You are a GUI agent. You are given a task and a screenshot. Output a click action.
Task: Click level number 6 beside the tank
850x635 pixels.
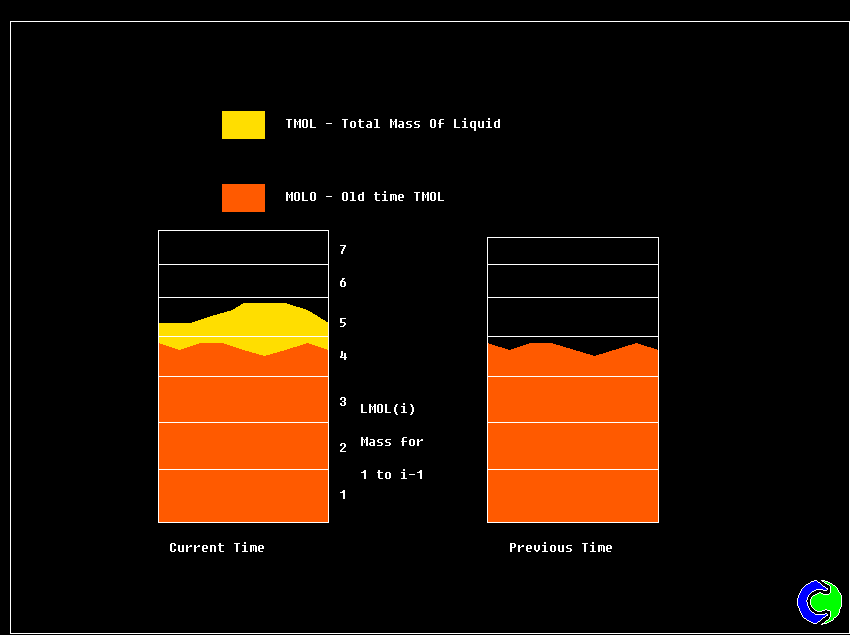pyautogui.click(x=343, y=283)
